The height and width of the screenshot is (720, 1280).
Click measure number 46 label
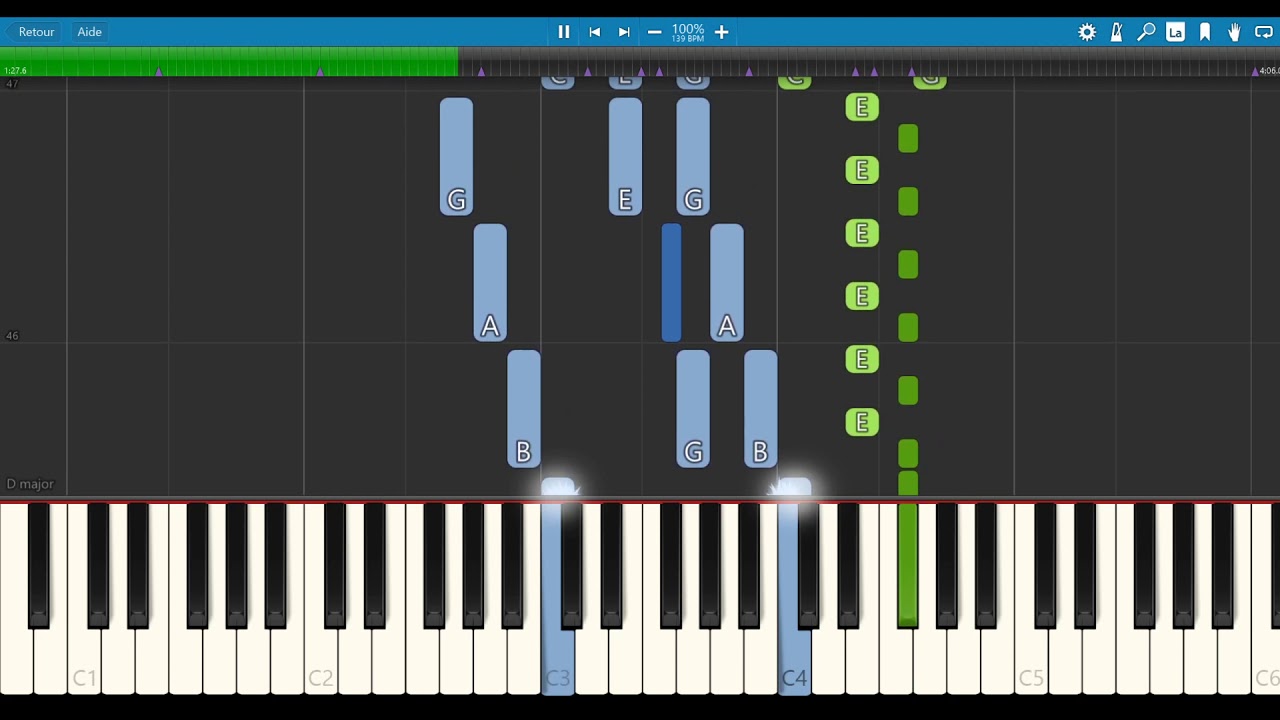[12, 336]
